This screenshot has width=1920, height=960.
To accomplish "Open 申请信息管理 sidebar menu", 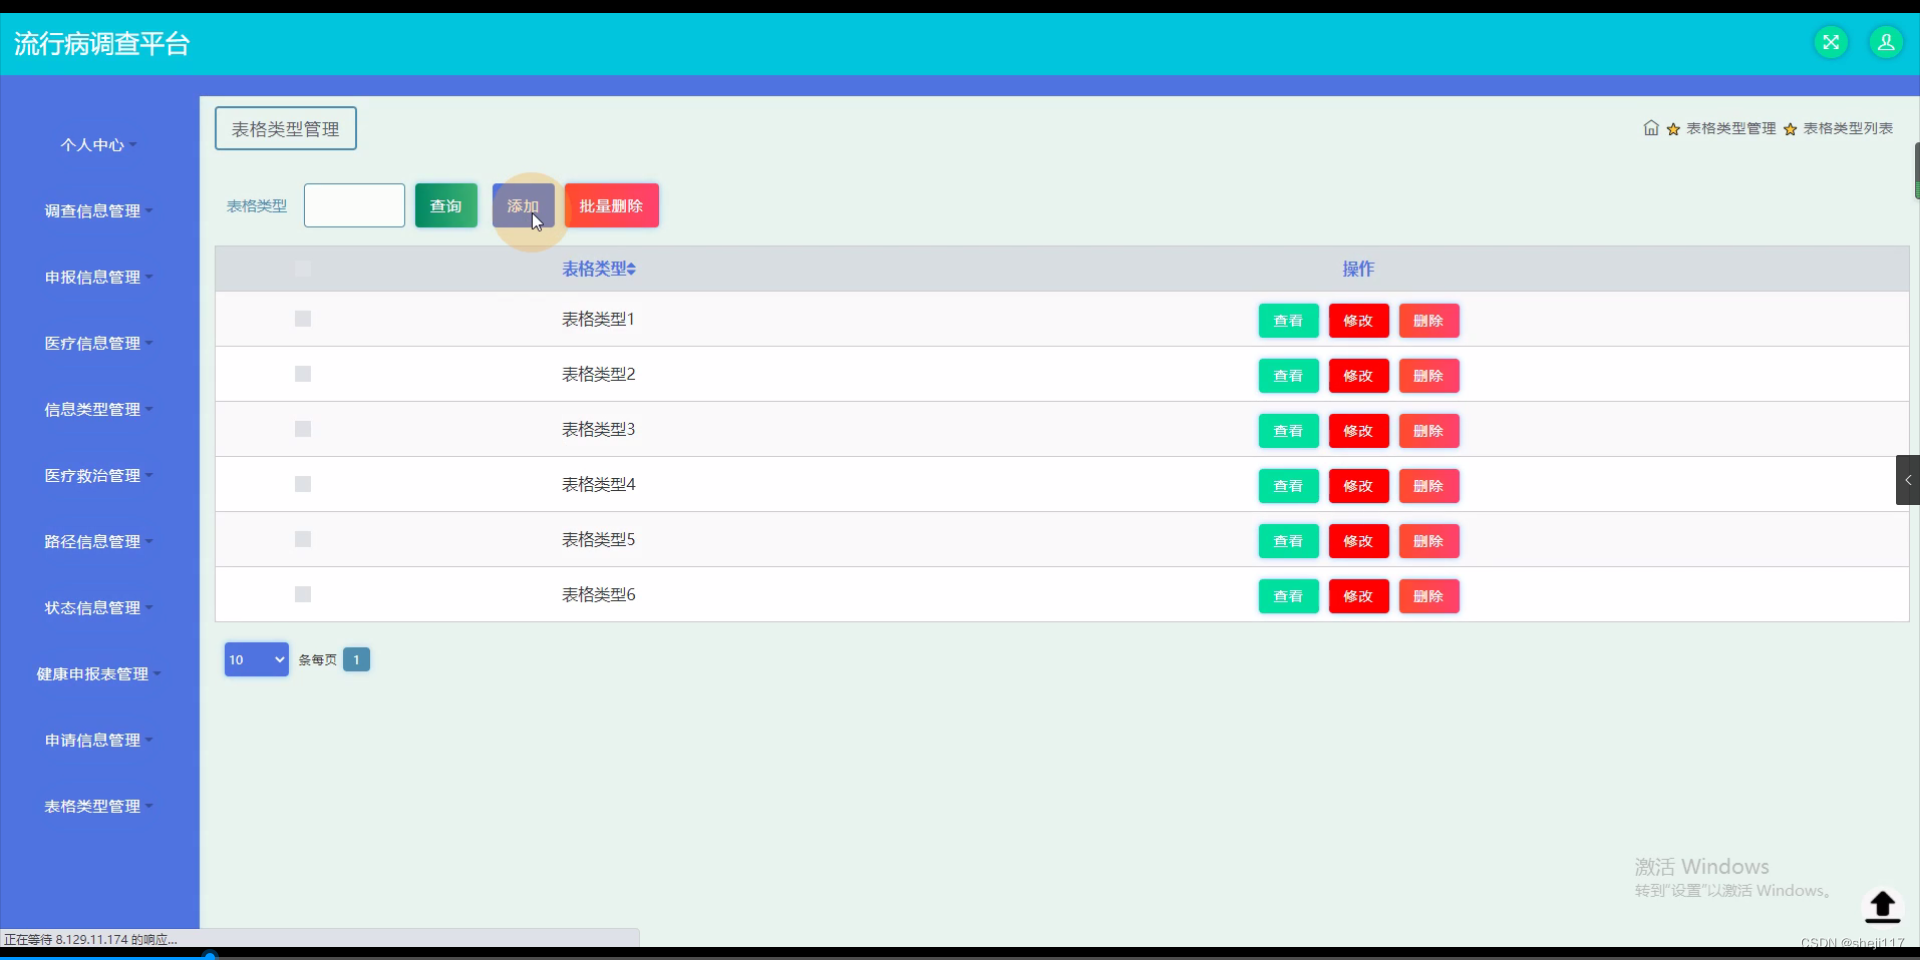I will 98,740.
